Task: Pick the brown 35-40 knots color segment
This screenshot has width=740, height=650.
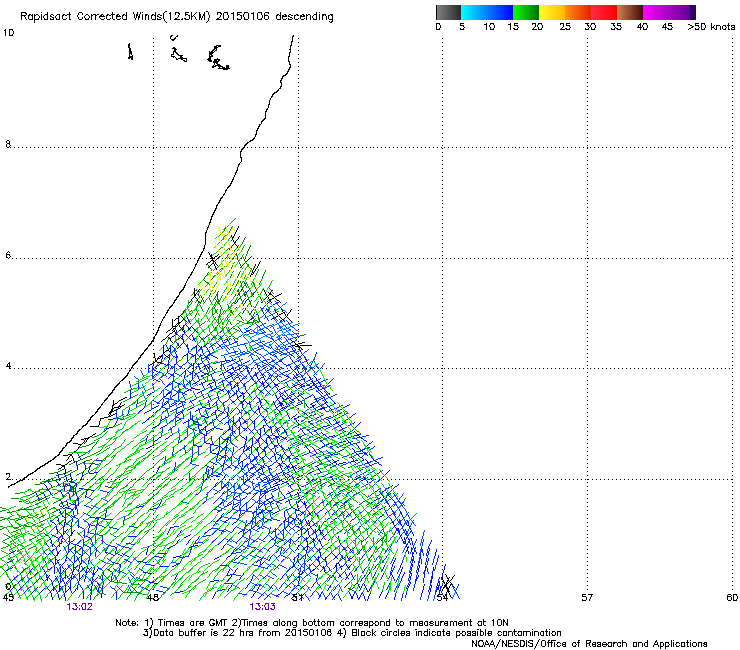Action: (630, 12)
